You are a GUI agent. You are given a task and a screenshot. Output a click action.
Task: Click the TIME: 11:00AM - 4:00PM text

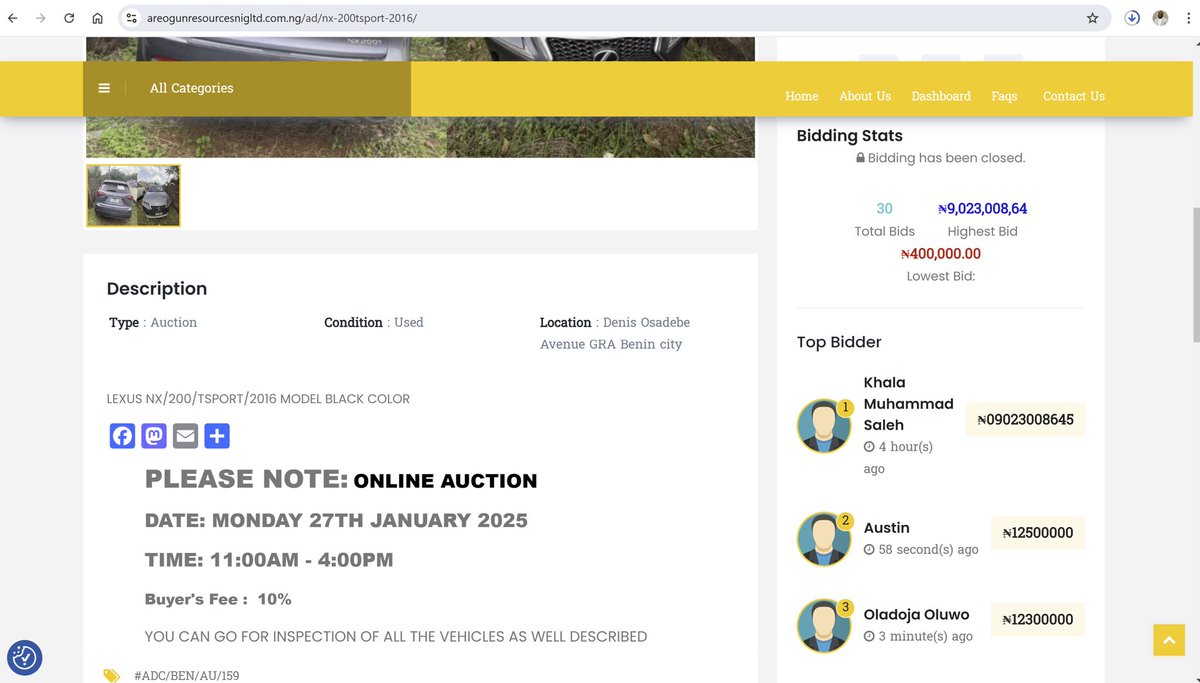(269, 560)
